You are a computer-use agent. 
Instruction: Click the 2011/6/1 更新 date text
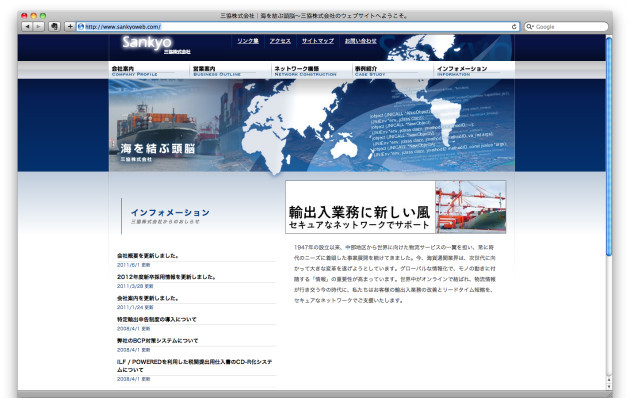coord(133,265)
